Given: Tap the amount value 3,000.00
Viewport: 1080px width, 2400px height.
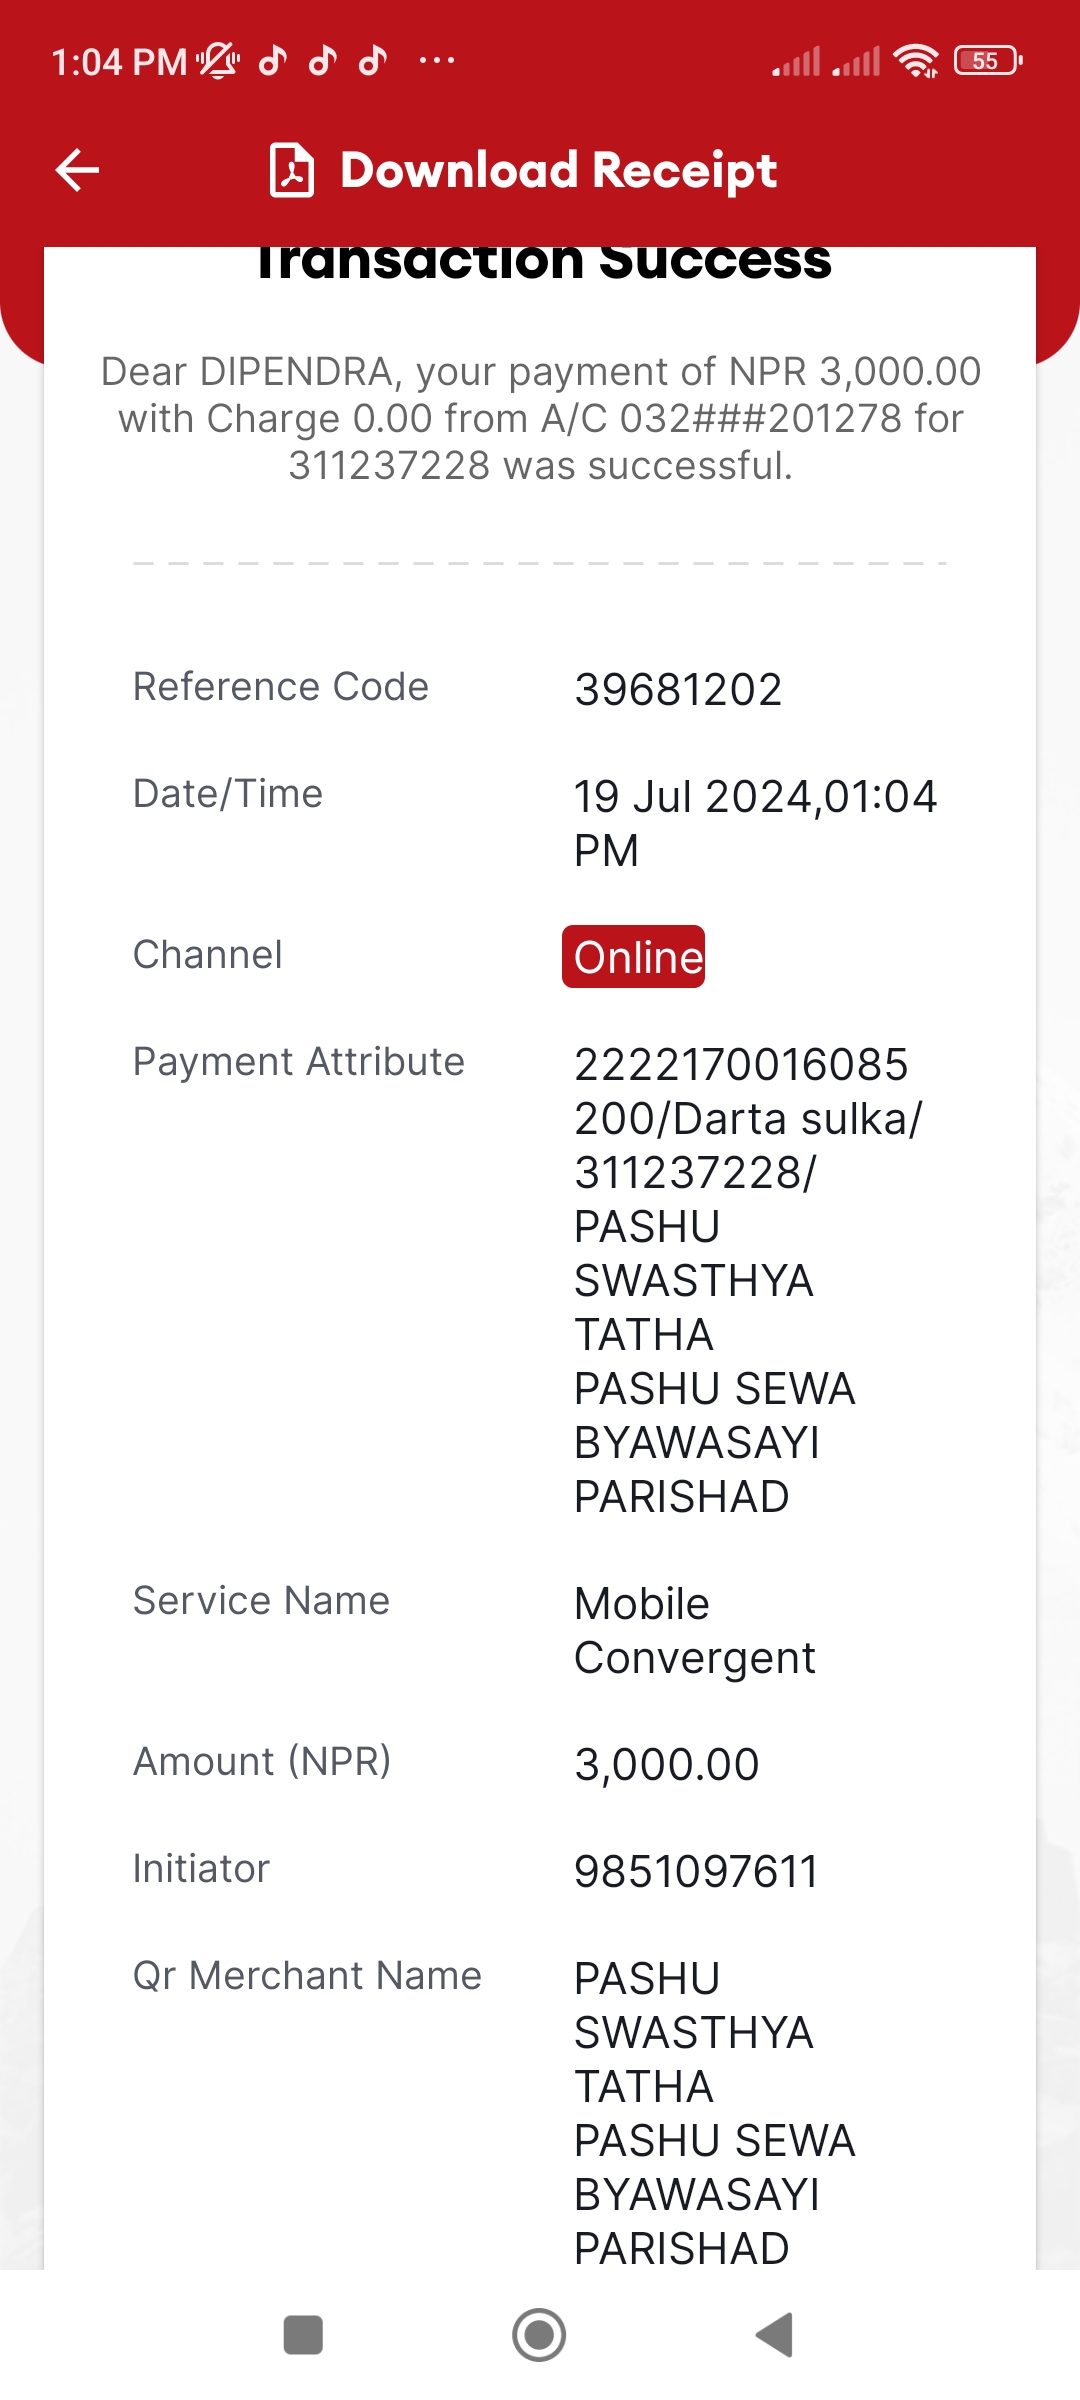Looking at the screenshot, I should click(x=667, y=1765).
